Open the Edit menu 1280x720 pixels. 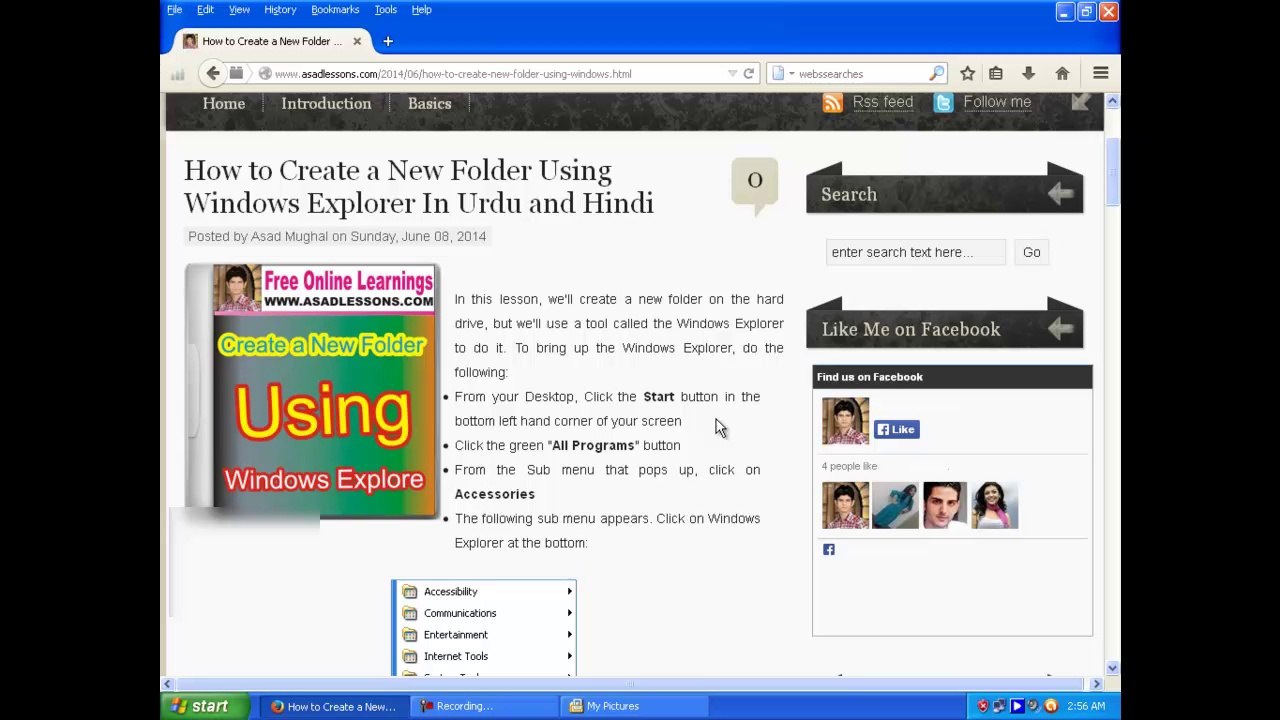coord(205,10)
